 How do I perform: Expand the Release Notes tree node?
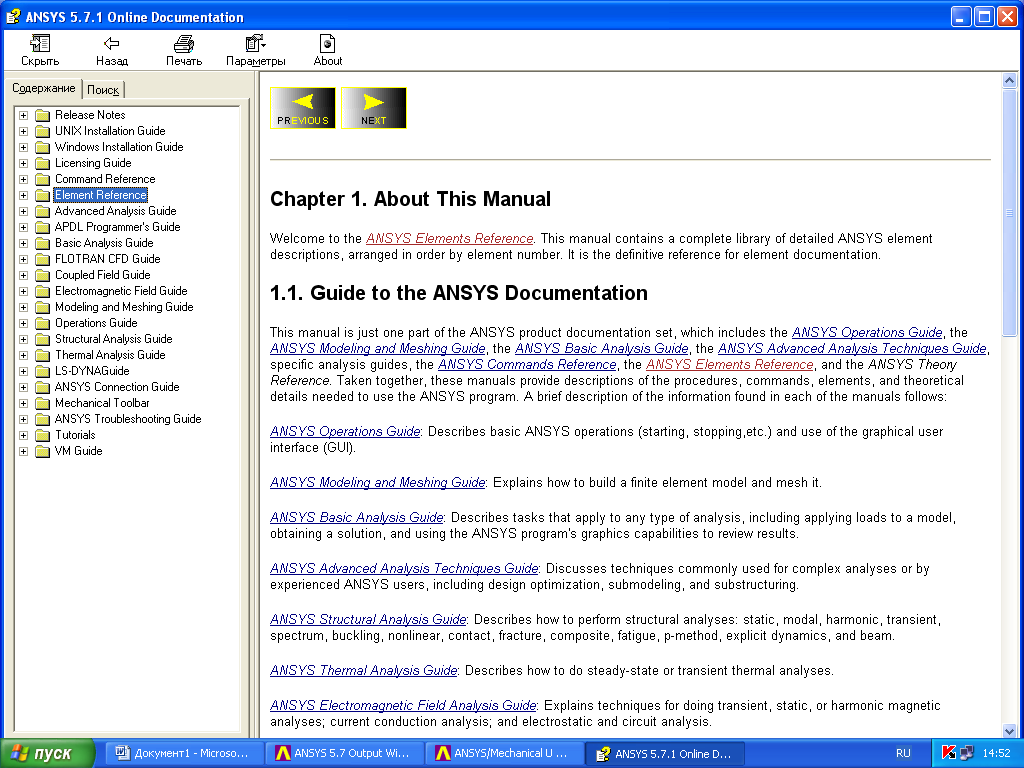click(24, 115)
